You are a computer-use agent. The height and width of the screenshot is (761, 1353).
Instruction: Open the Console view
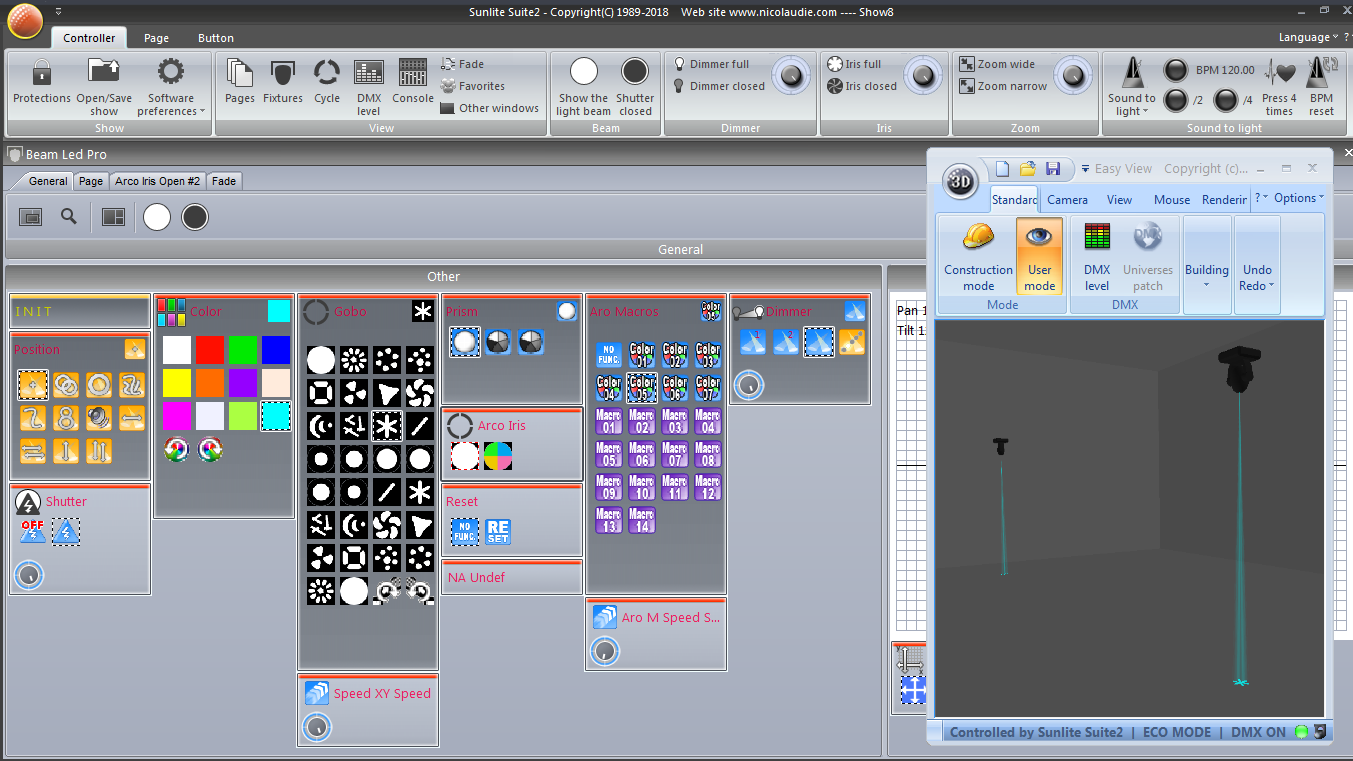click(x=413, y=81)
